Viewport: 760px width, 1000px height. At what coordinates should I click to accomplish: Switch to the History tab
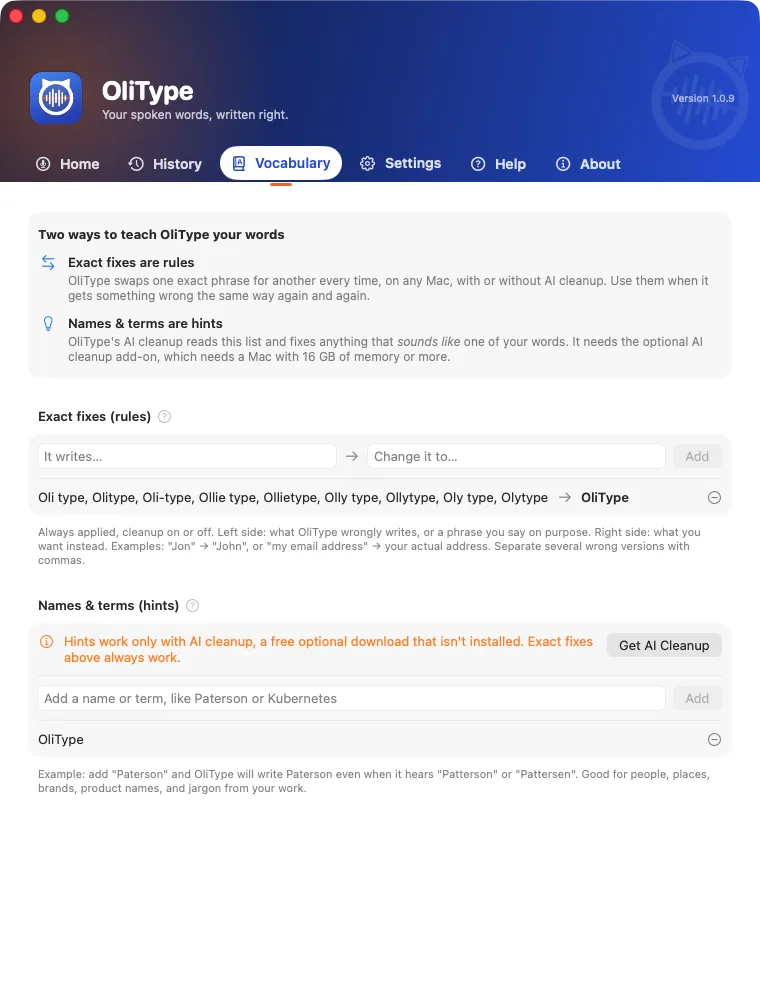165,164
